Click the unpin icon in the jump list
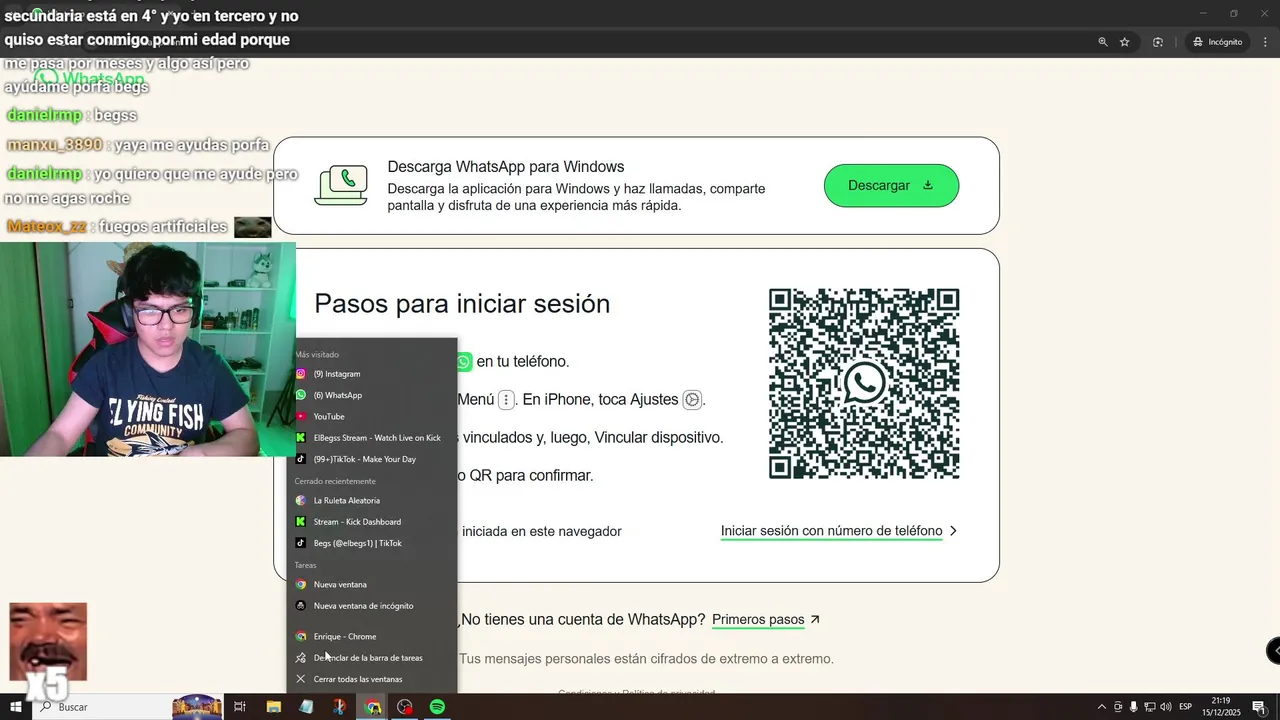Image resolution: width=1280 pixels, height=720 pixels. [x=300, y=658]
